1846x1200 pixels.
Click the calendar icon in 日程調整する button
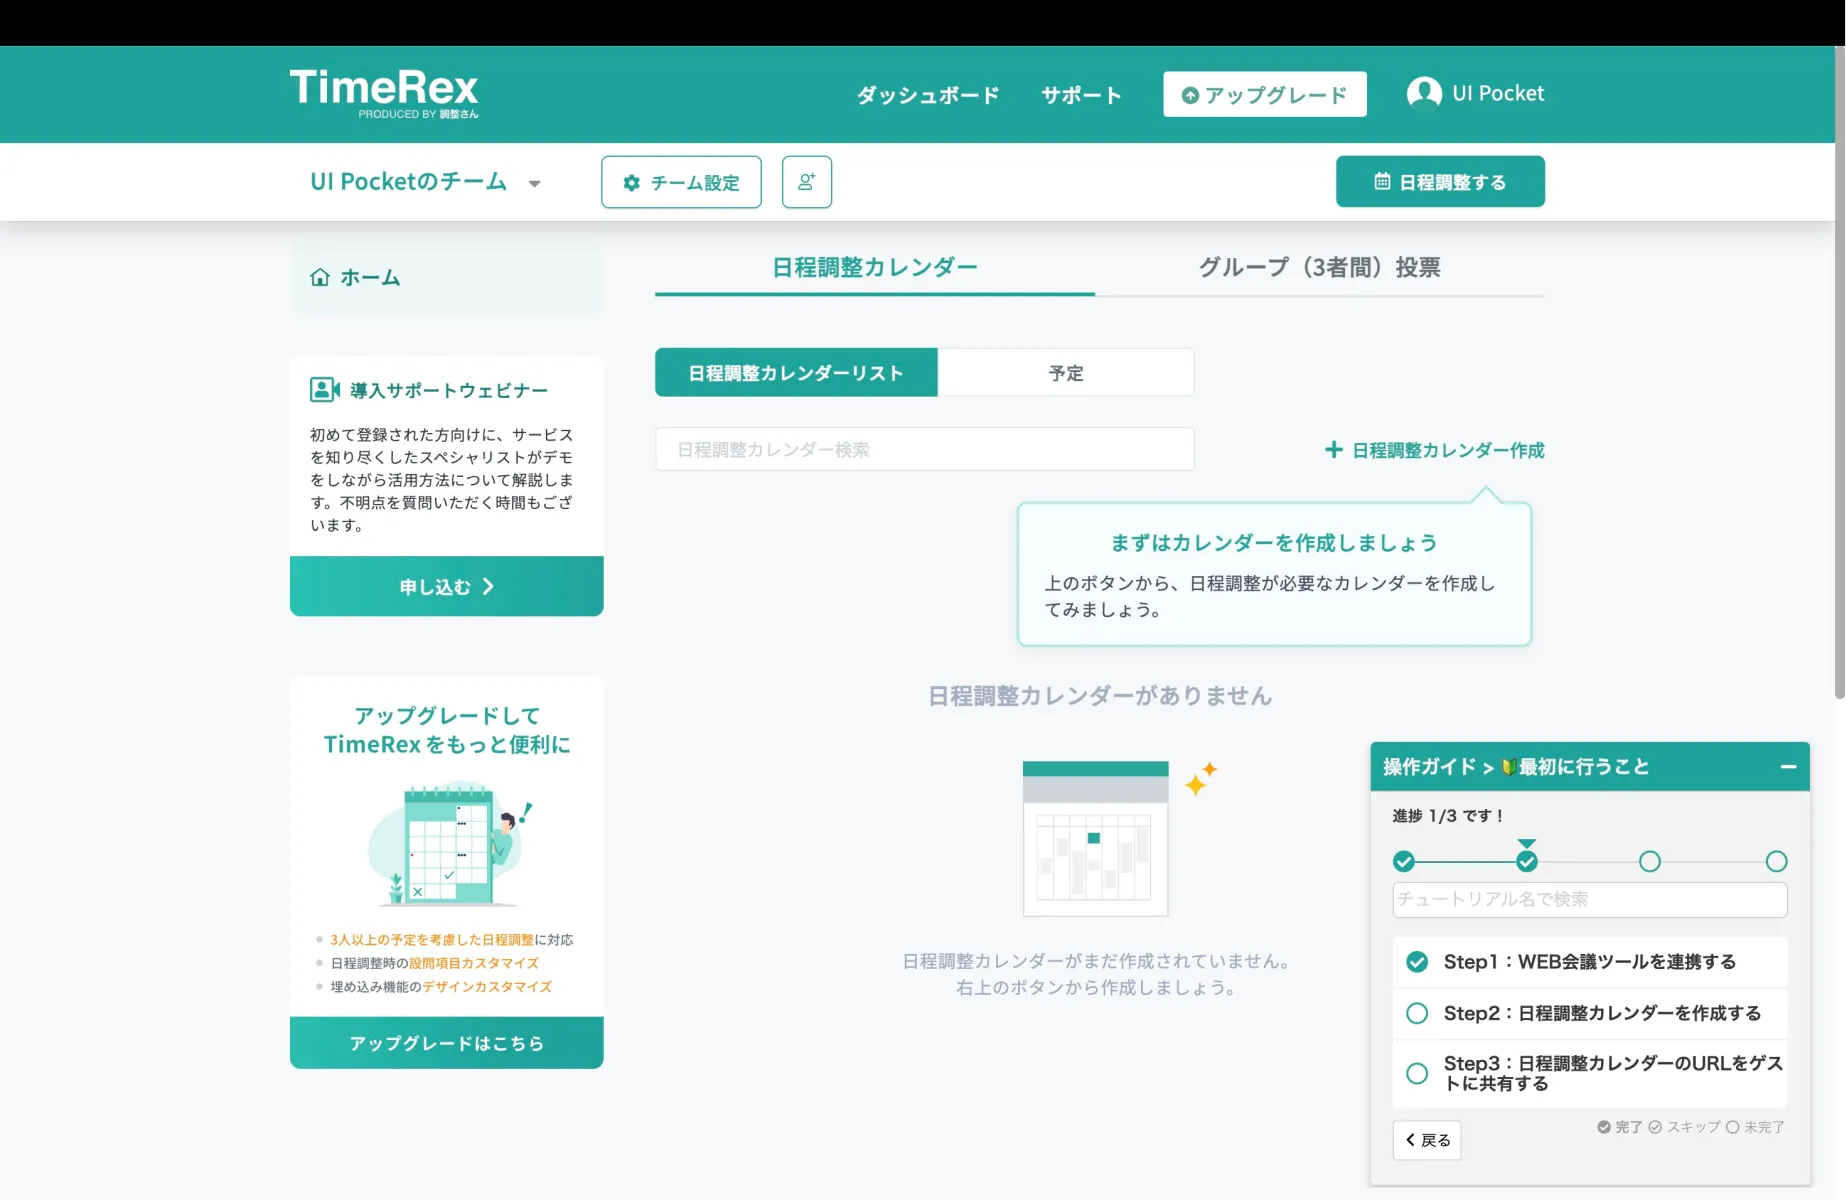coord(1382,181)
